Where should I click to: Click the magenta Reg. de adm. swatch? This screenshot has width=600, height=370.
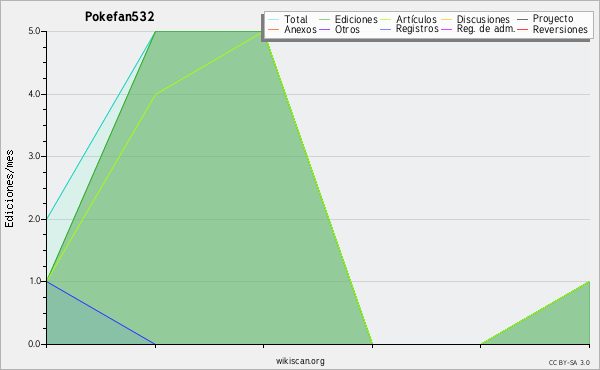[x=447, y=29]
